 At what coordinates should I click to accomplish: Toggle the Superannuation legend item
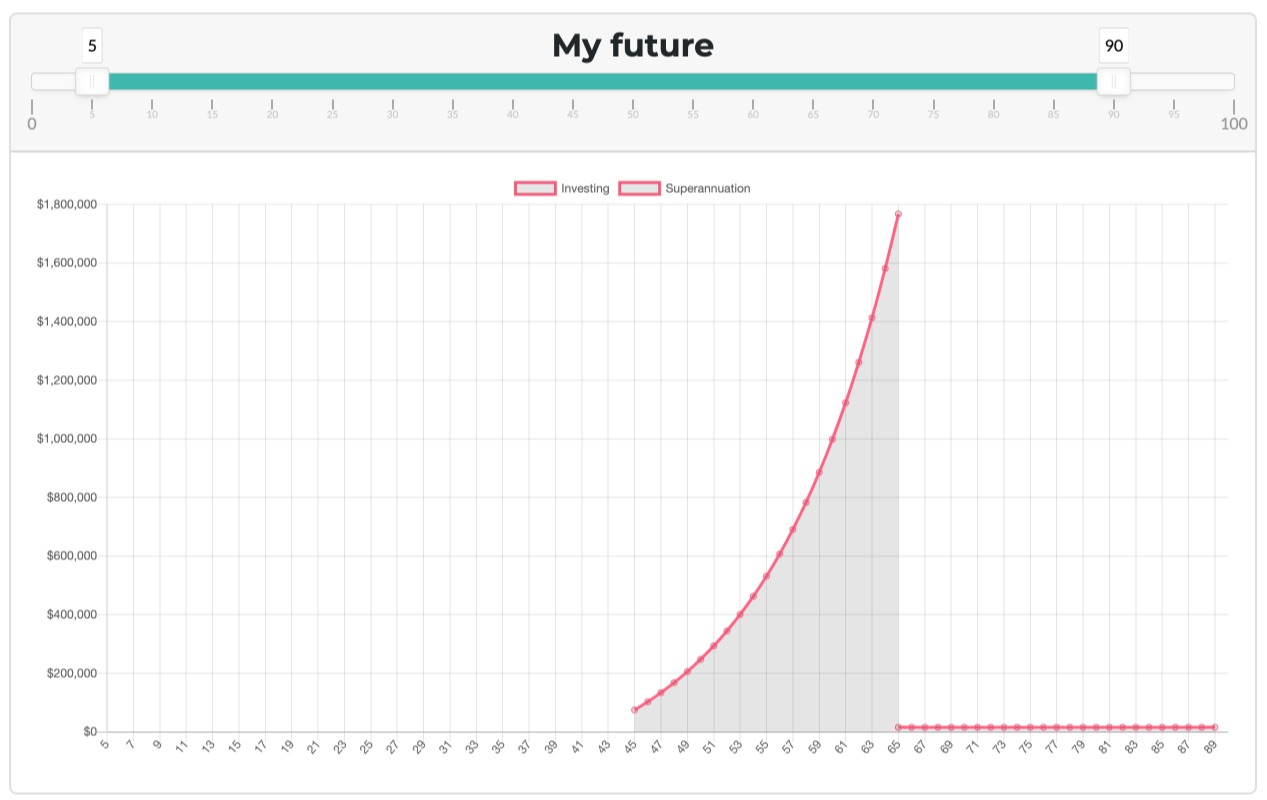pyautogui.click(x=685, y=188)
